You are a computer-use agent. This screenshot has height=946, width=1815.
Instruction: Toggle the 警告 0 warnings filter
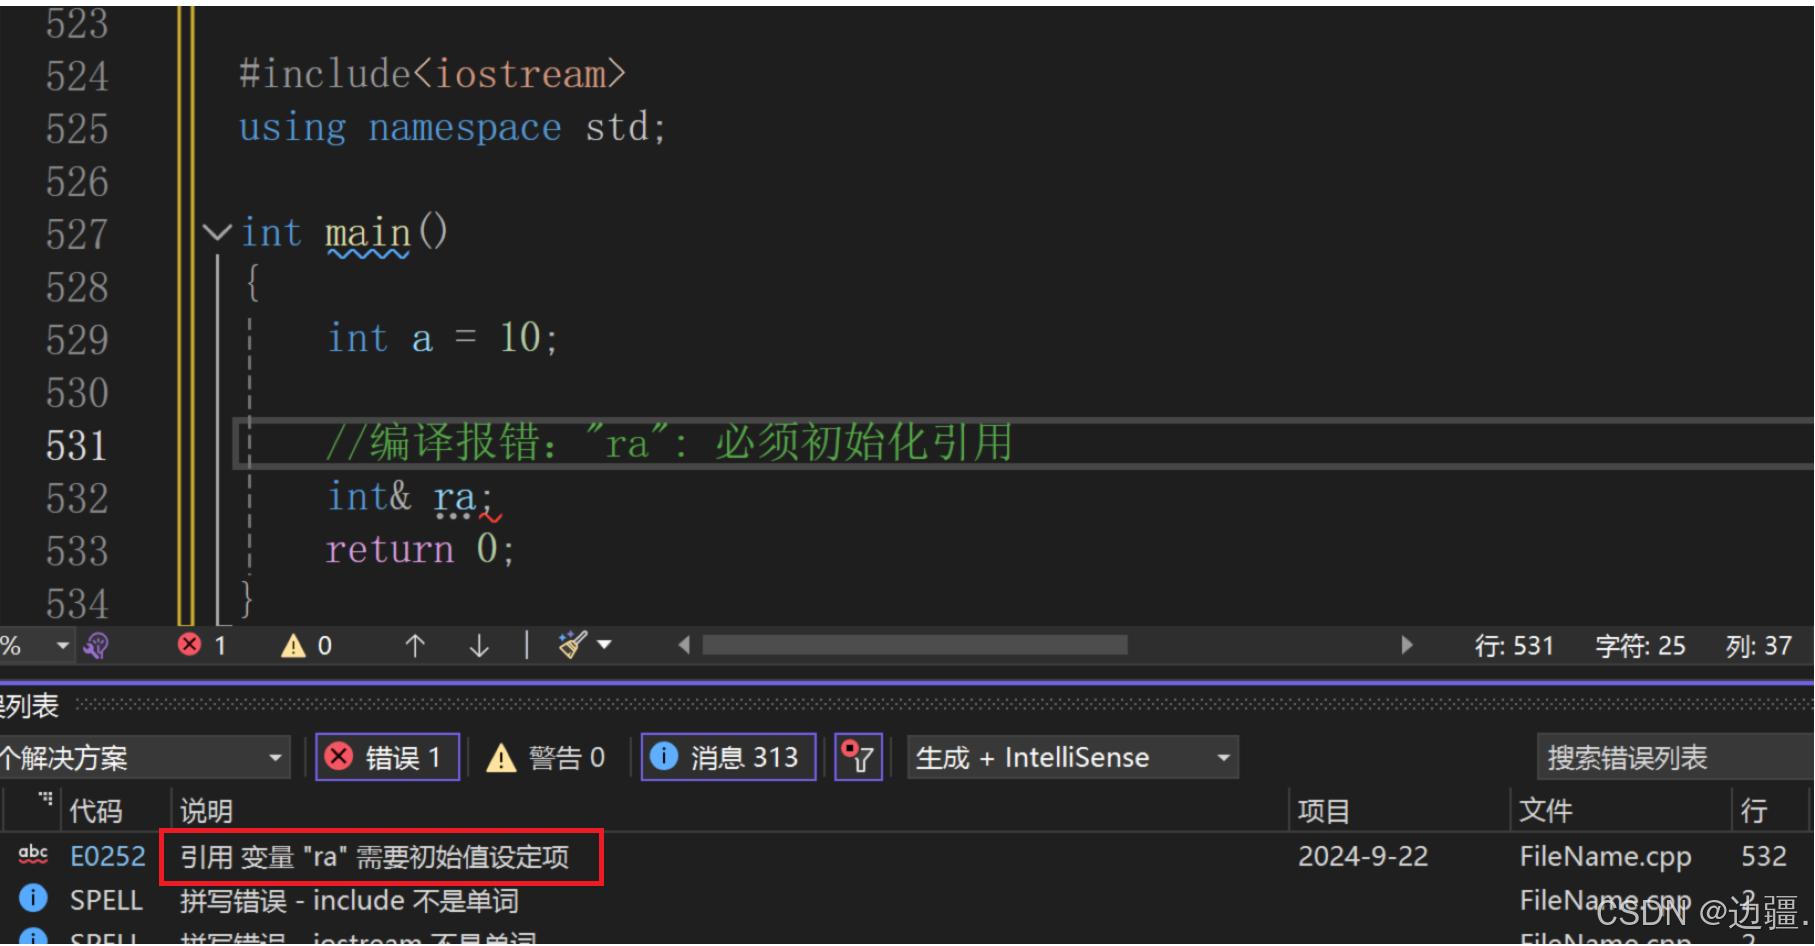(546, 758)
